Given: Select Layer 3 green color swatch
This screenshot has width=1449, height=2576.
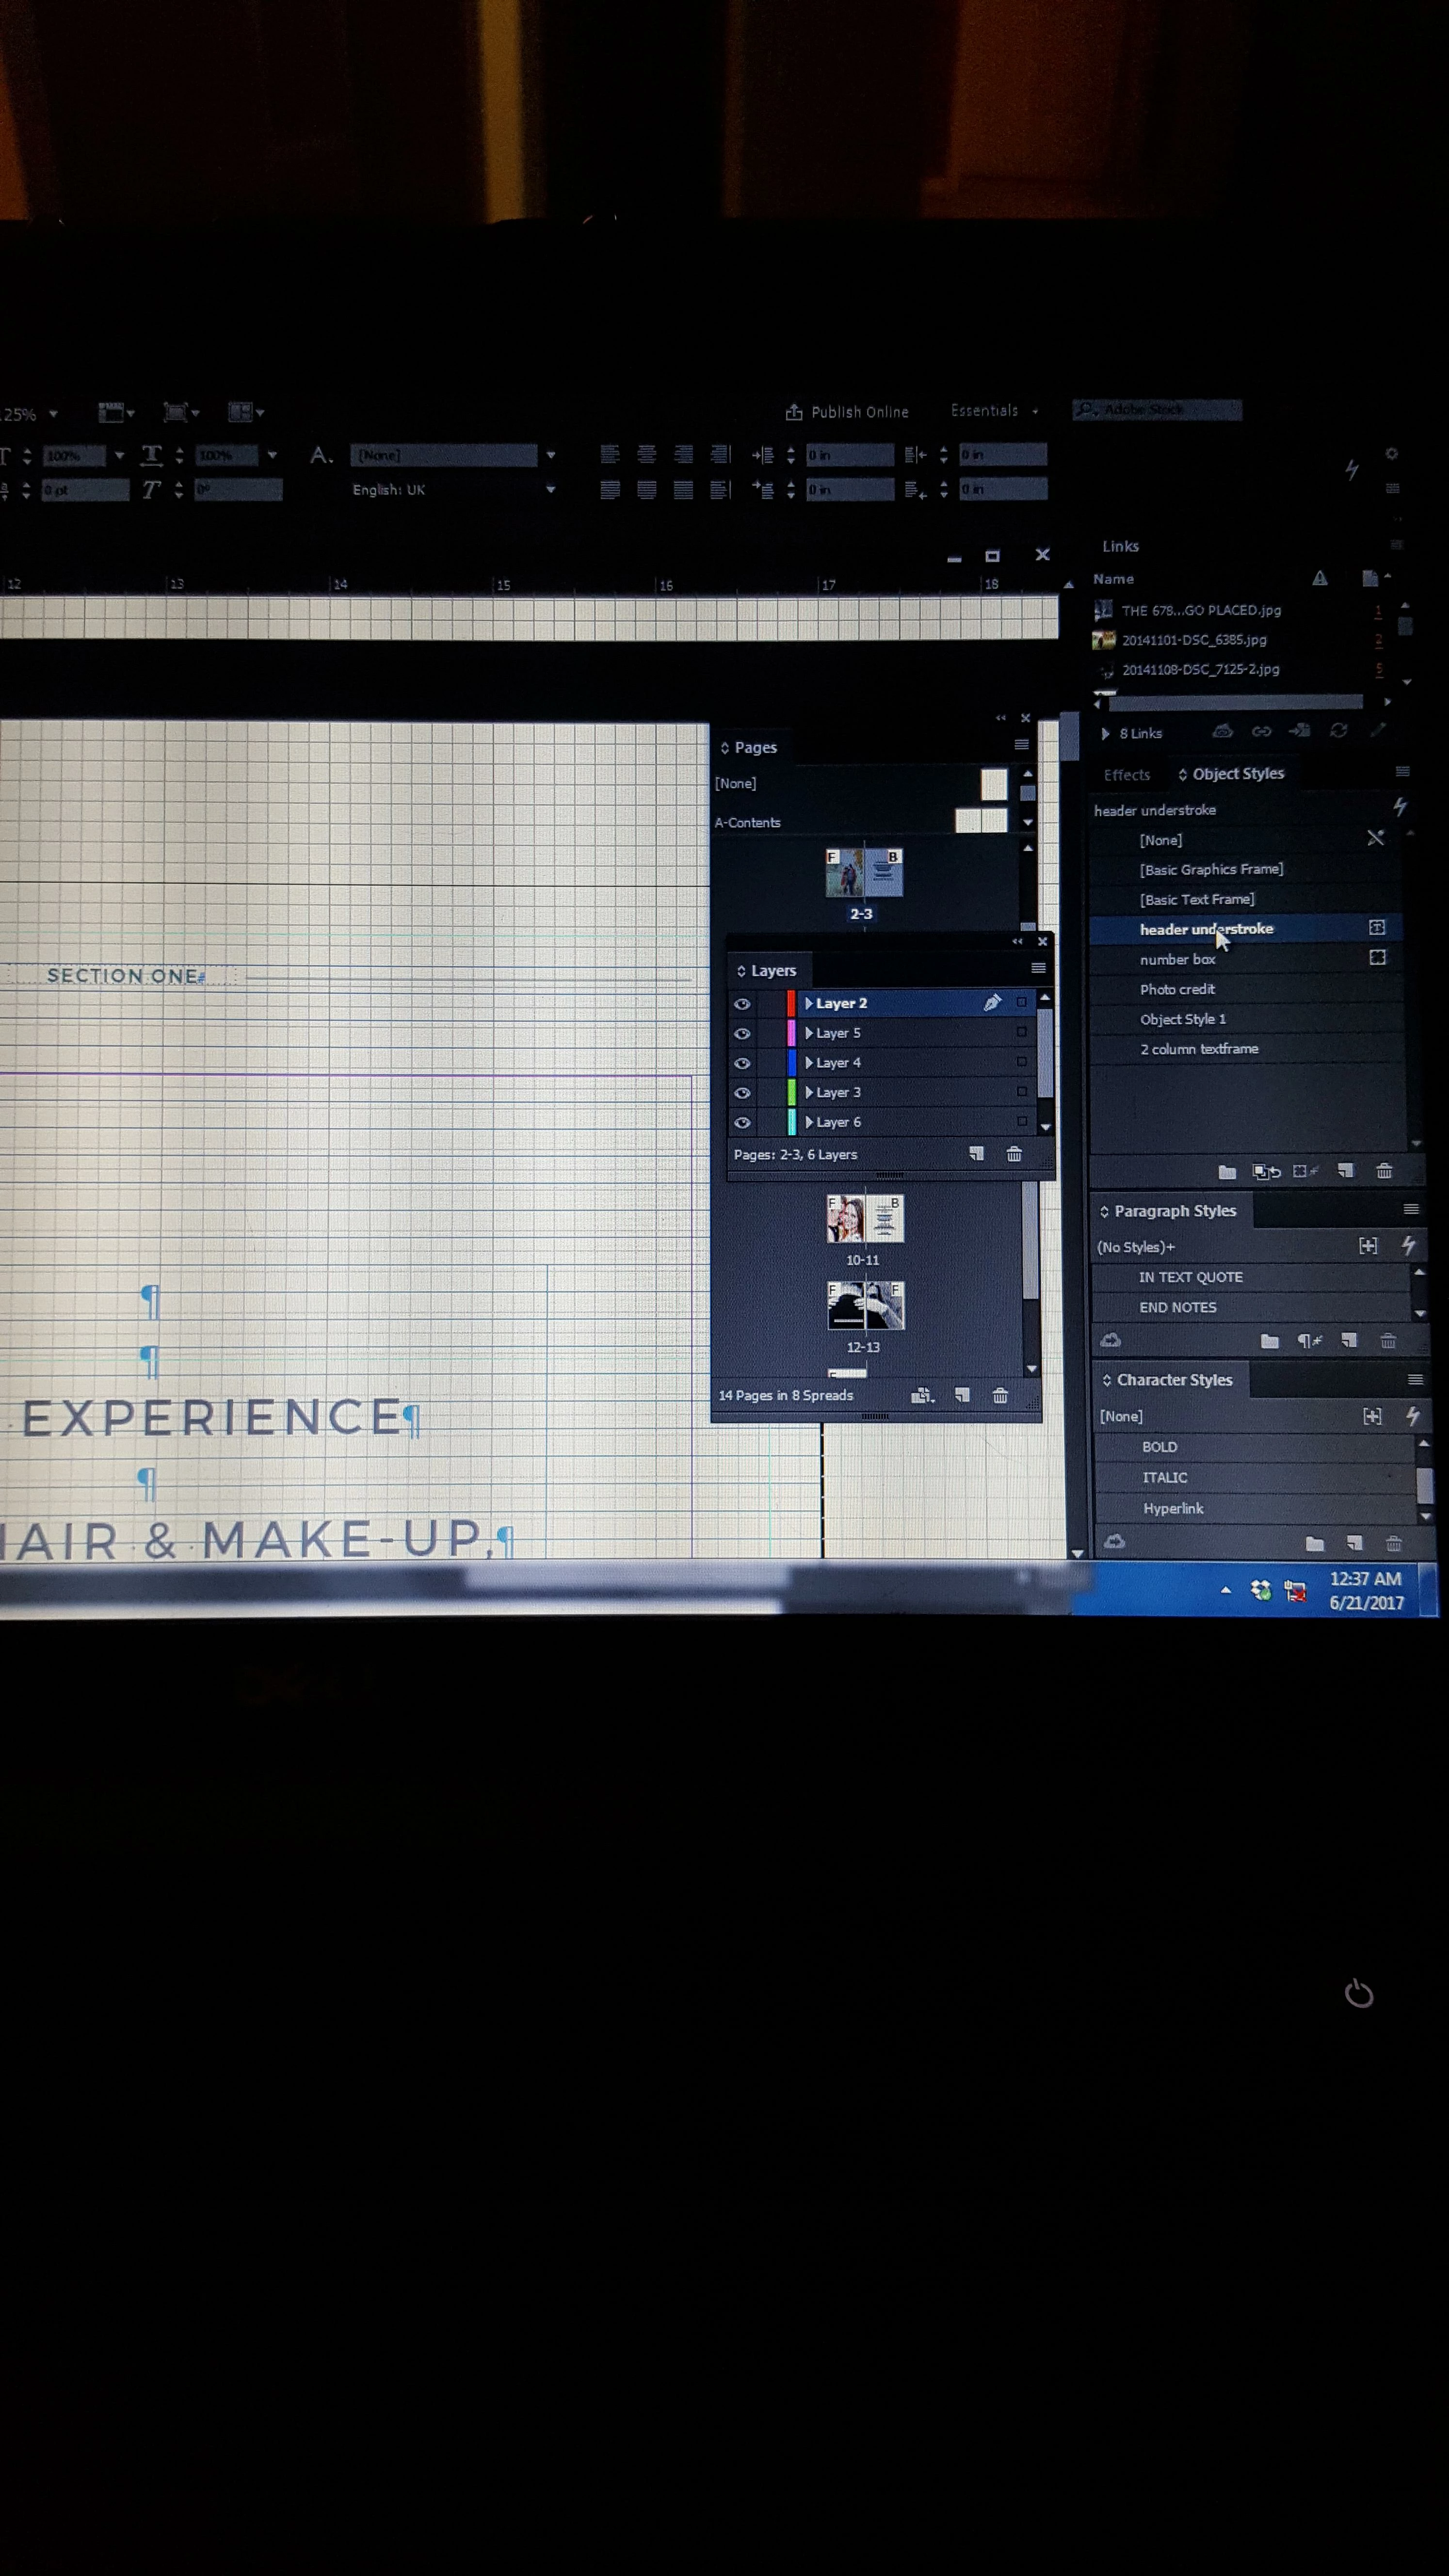Looking at the screenshot, I should pos(791,1092).
